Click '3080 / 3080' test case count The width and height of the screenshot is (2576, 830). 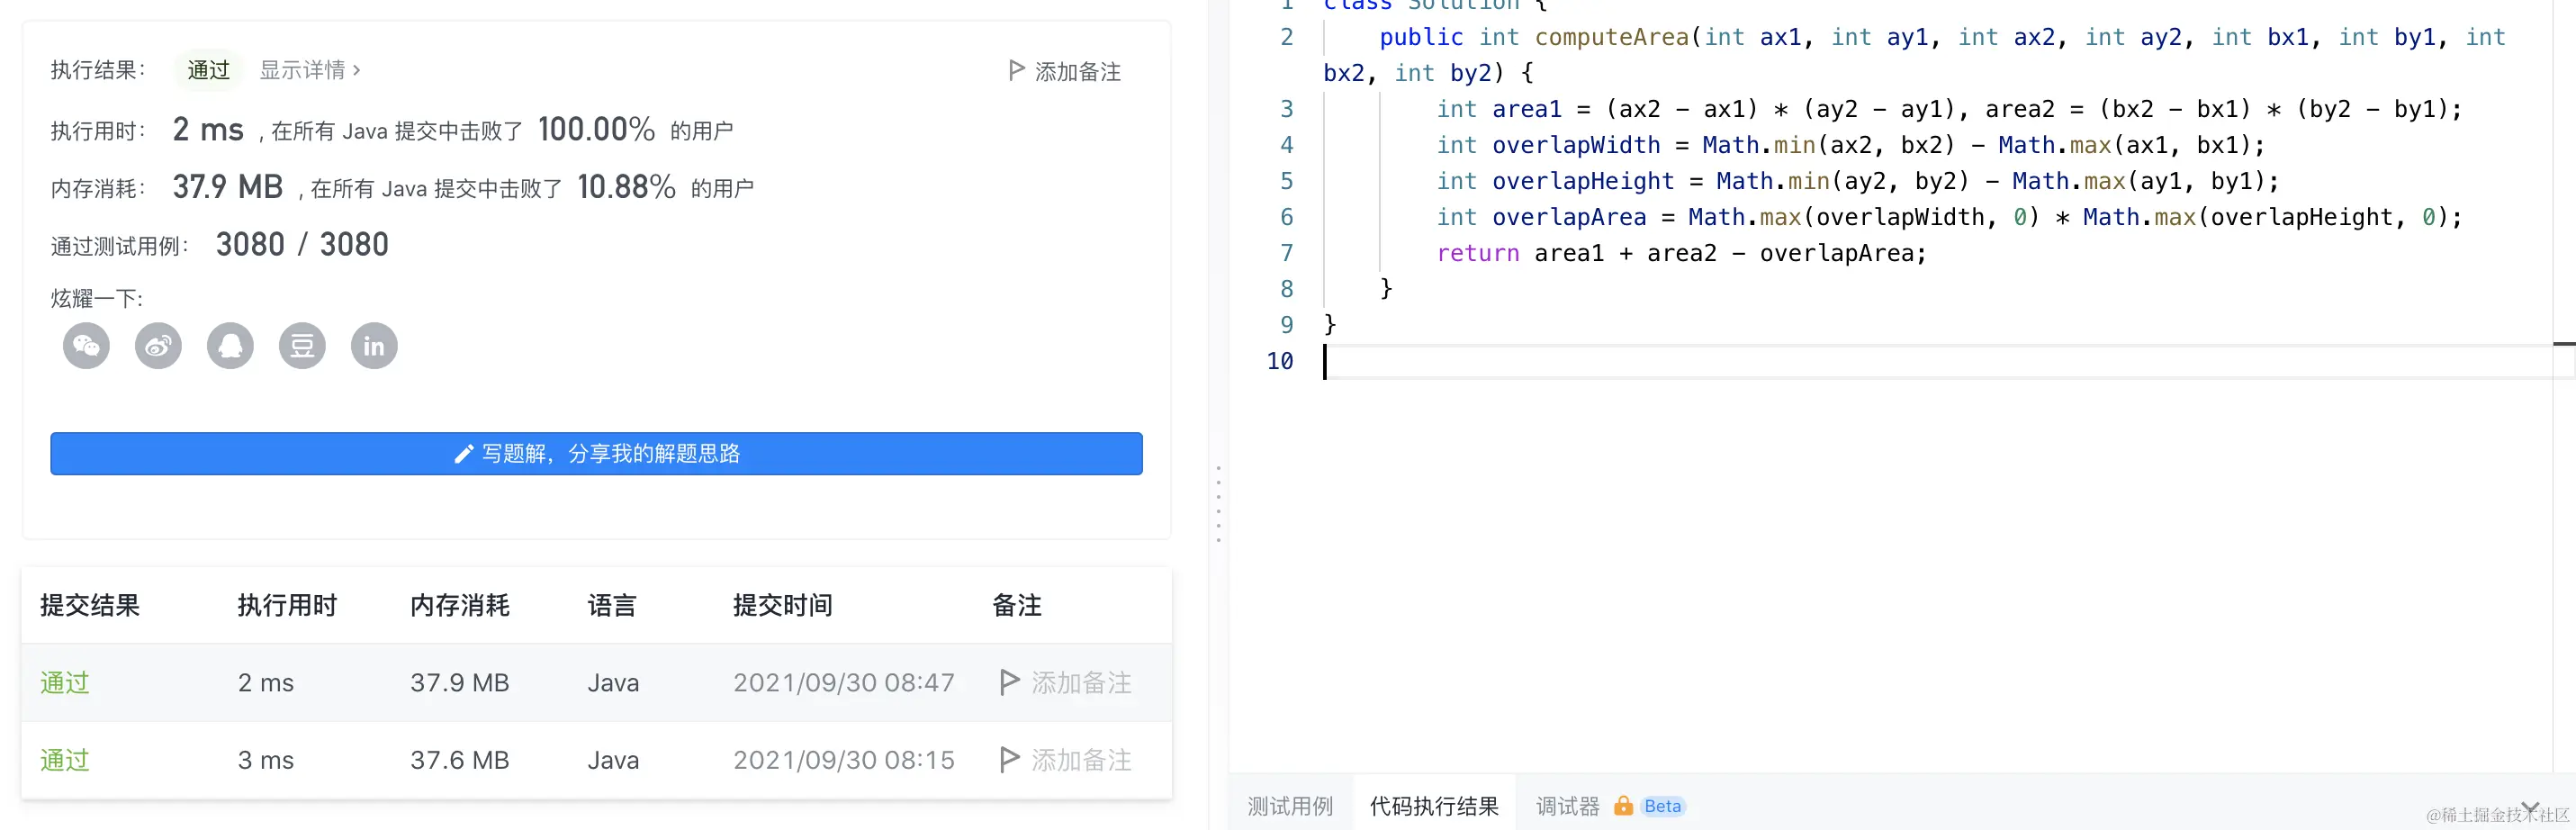click(302, 245)
